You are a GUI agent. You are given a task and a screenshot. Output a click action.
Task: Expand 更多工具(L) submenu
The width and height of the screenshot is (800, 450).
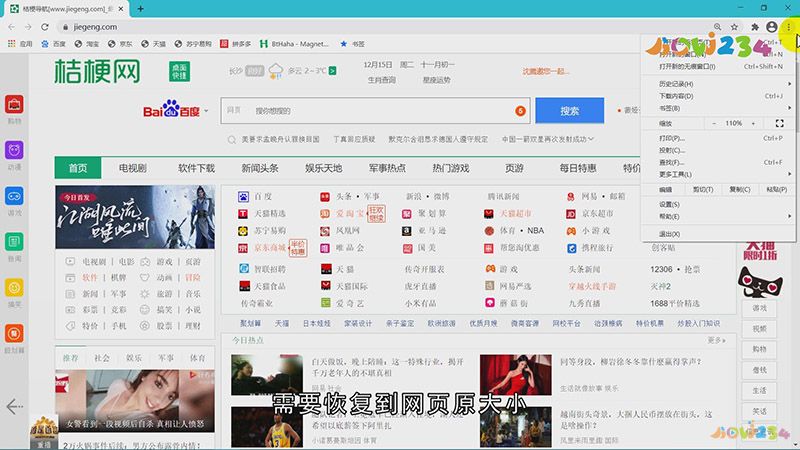pyautogui.click(x=718, y=174)
